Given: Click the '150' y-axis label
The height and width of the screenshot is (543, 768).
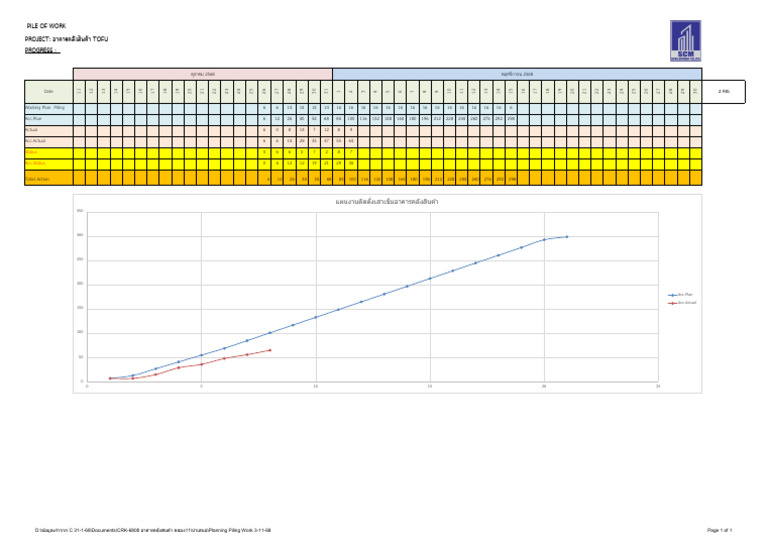Looking at the screenshot, I should pyautogui.click(x=80, y=308).
